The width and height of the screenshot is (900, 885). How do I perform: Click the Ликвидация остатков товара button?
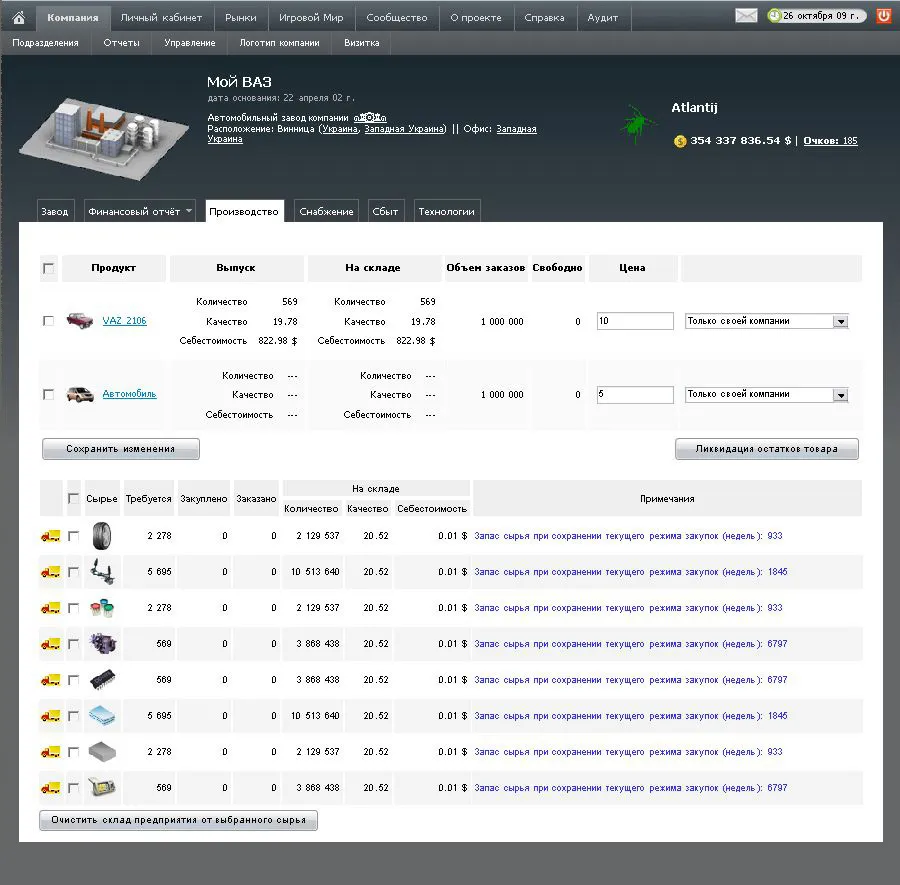point(766,449)
